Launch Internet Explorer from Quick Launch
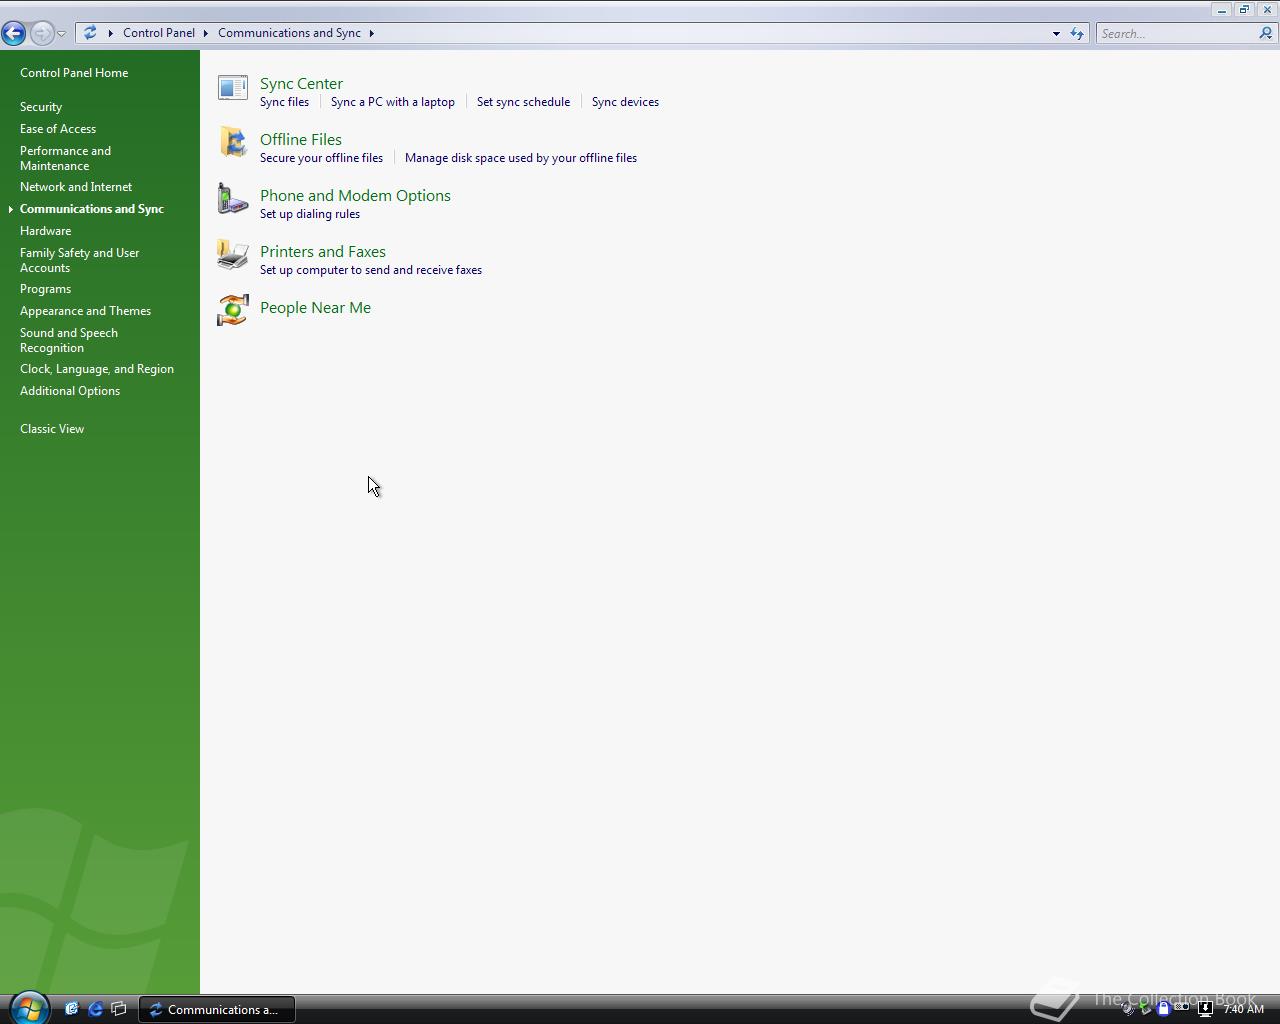Screen dimensions: 1280x1024 pyautogui.click(x=95, y=1009)
